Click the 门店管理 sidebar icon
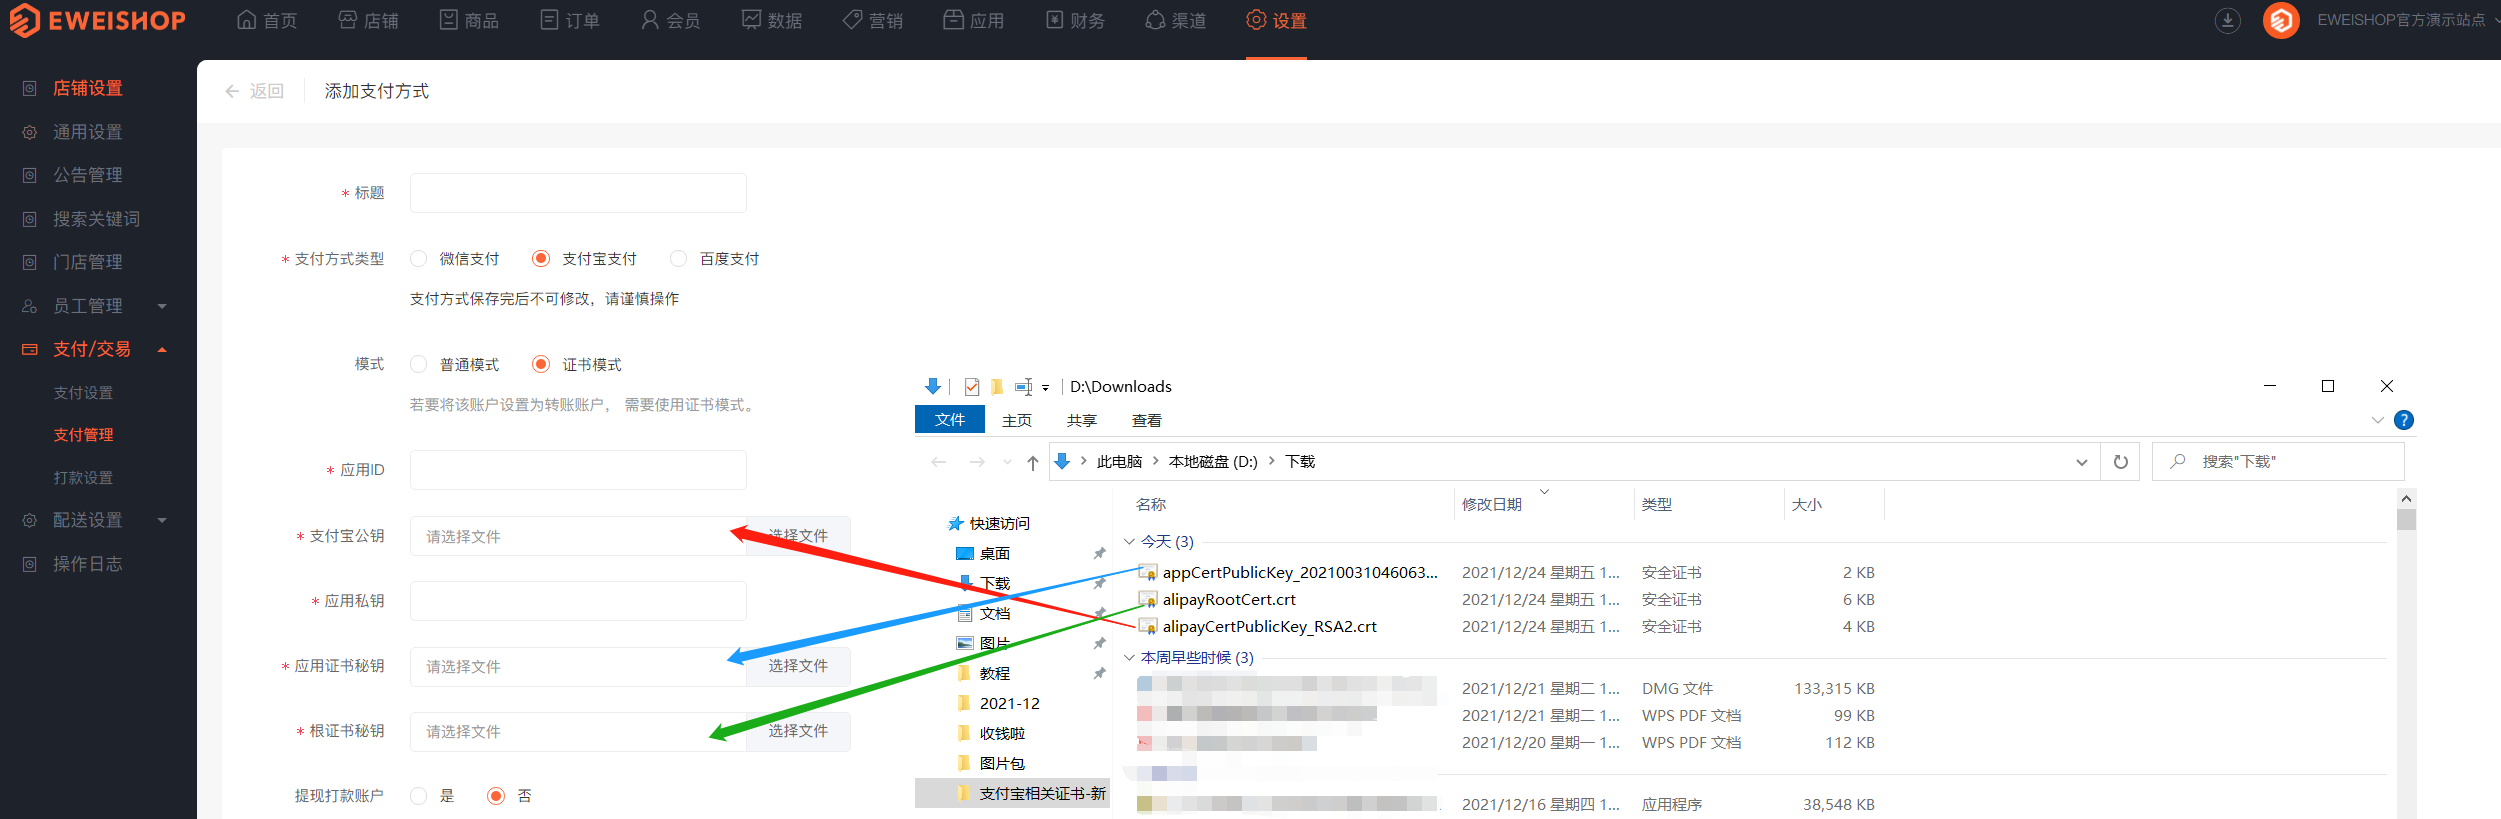This screenshot has width=2501, height=819. tap(30, 262)
